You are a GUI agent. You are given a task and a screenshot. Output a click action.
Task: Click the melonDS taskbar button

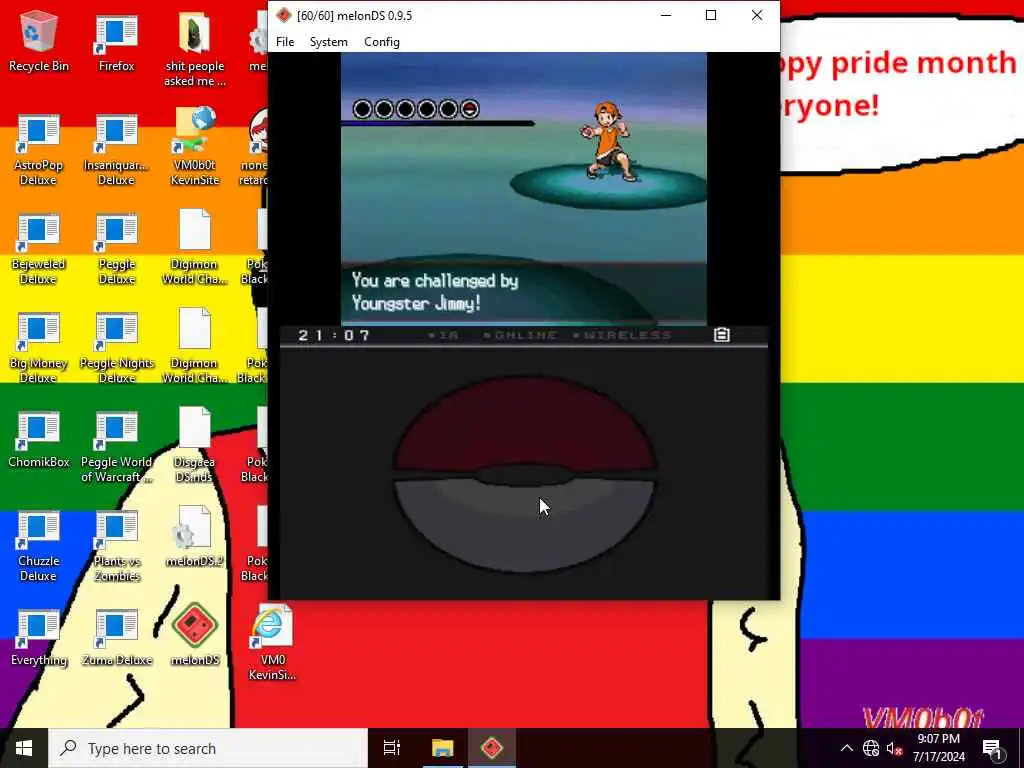click(x=492, y=748)
